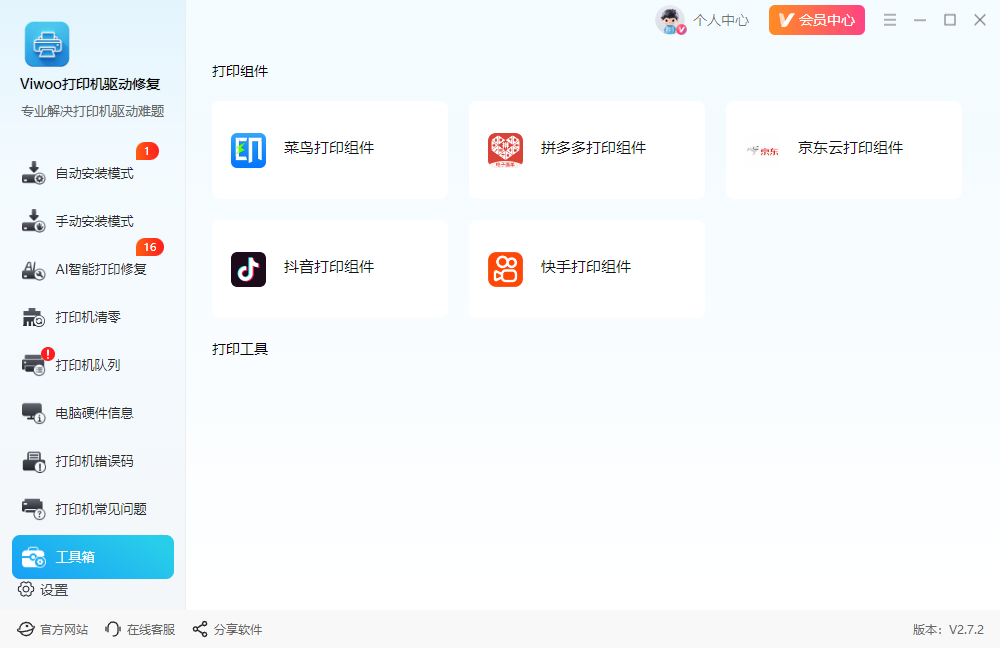Click the Viwoo打印机驱动修复 title
Screen dimensions: 1000x650
click(x=90, y=84)
